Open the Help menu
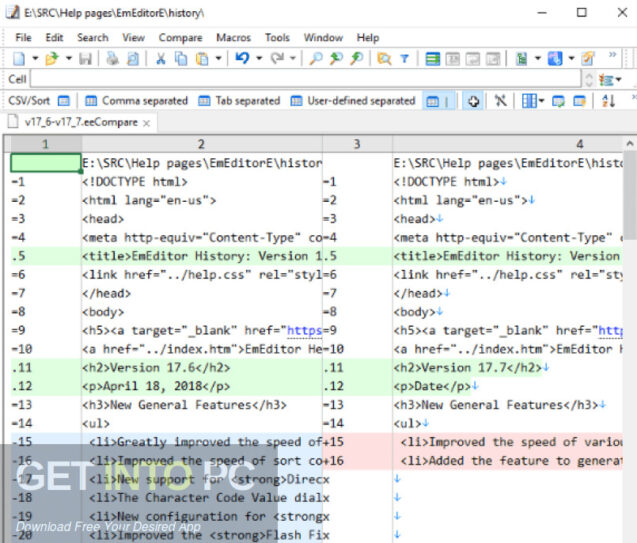The width and height of the screenshot is (637, 543). tap(368, 38)
